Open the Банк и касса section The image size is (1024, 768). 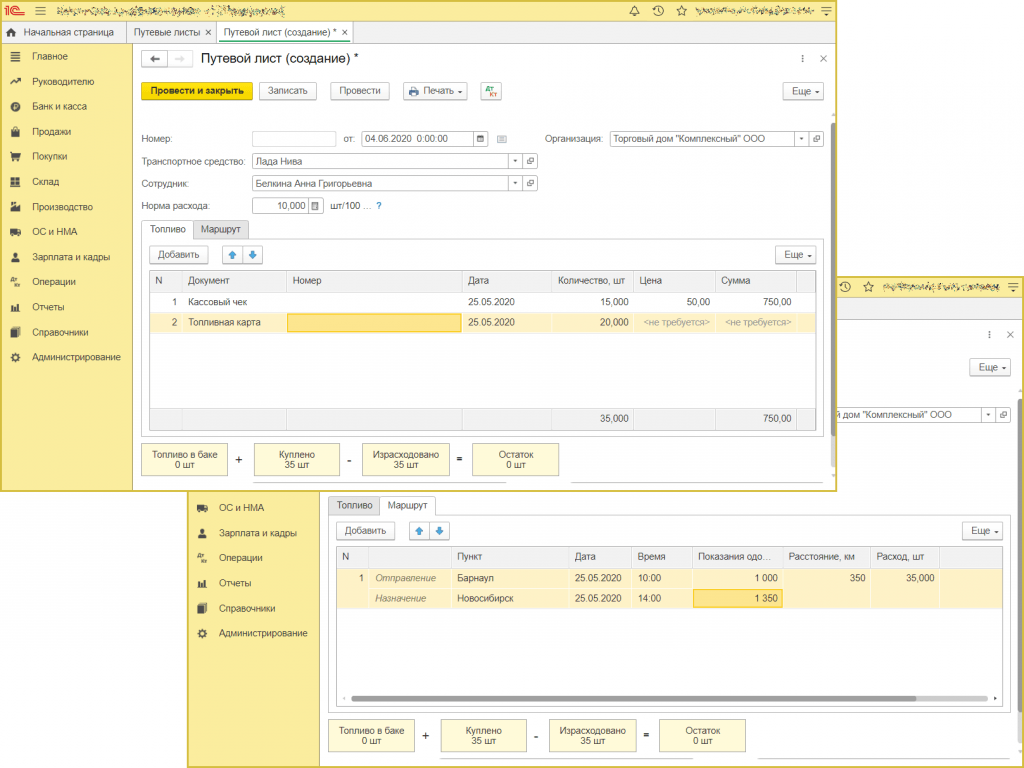click(58, 107)
